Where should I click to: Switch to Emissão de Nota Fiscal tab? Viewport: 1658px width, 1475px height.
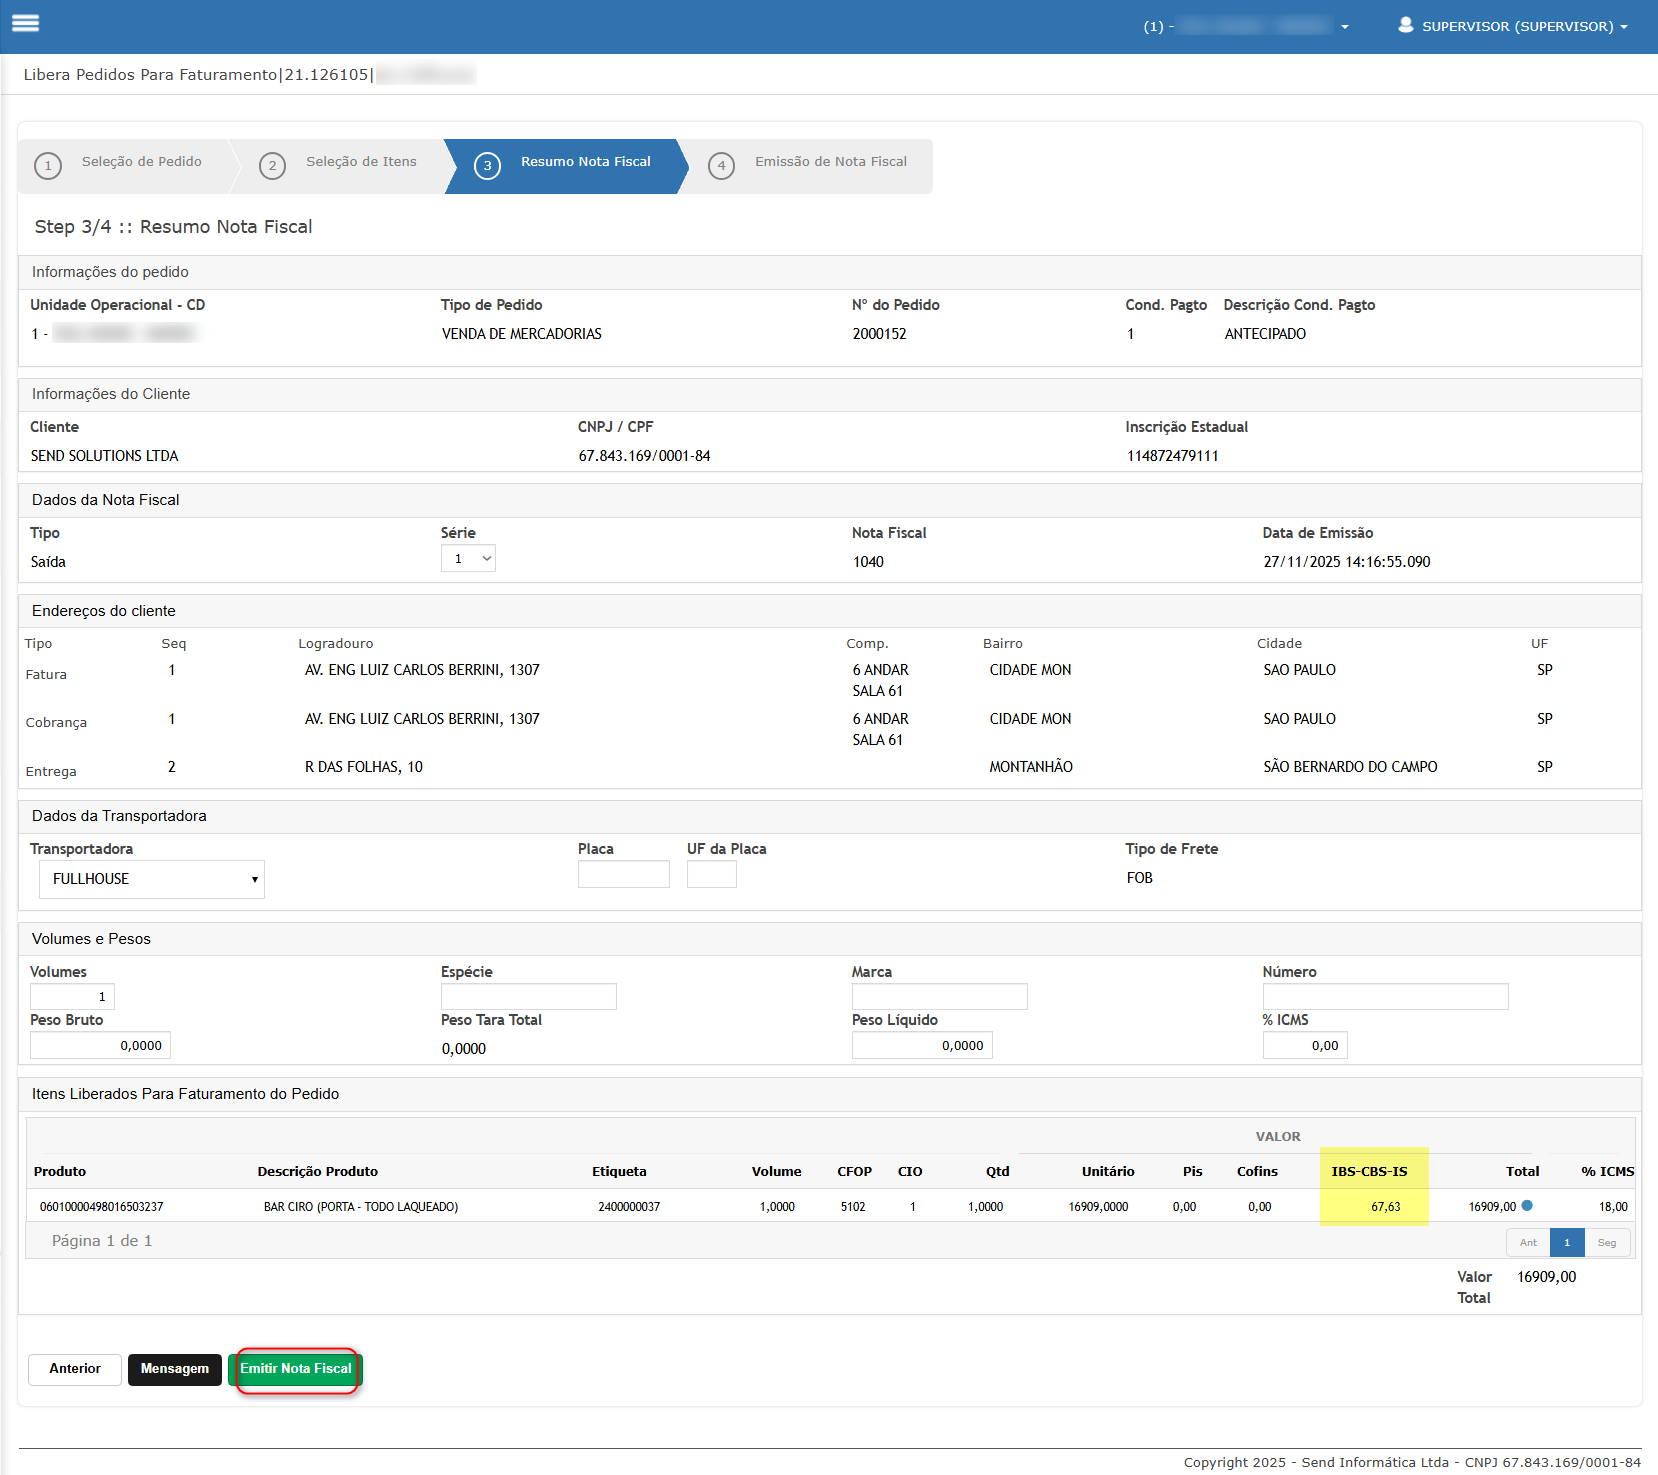[x=830, y=162]
